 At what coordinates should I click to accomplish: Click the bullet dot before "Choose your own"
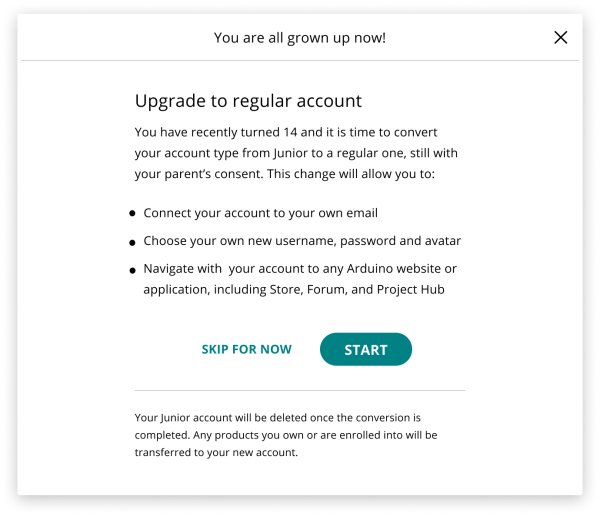click(133, 242)
